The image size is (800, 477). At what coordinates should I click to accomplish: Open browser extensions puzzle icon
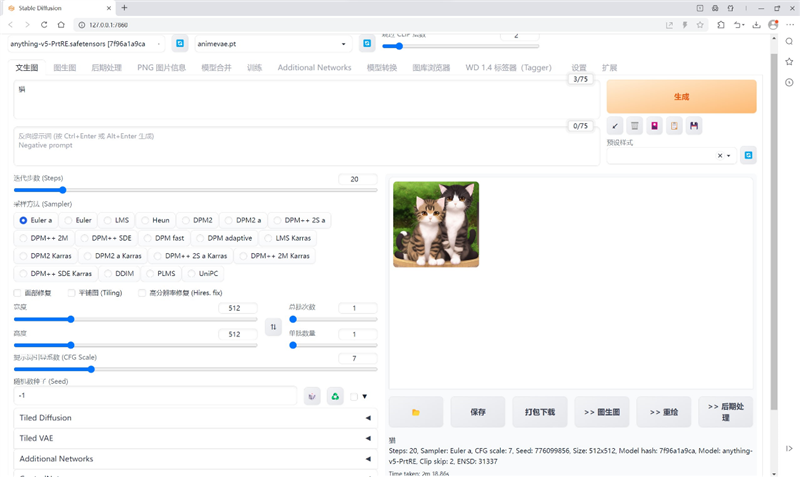[x=721, y=24]
